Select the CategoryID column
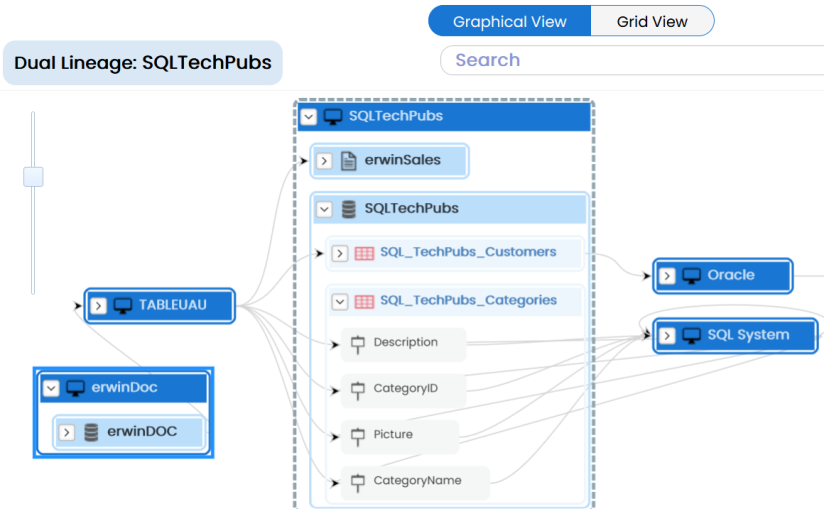This screenshot has width=824, height=509. point(404,390)
